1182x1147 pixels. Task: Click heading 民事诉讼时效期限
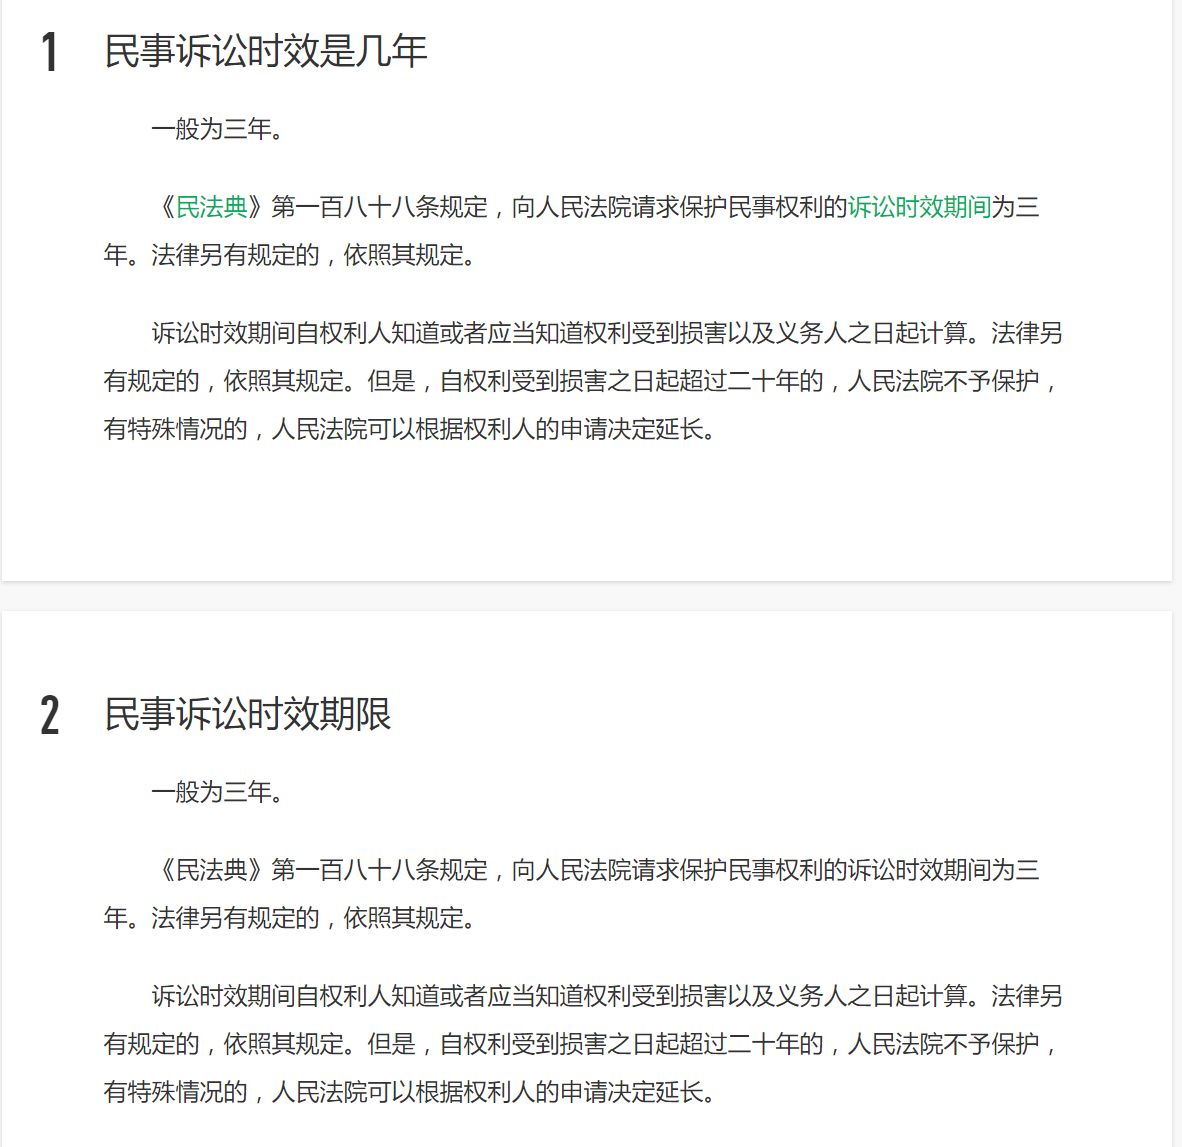point(248,714)
